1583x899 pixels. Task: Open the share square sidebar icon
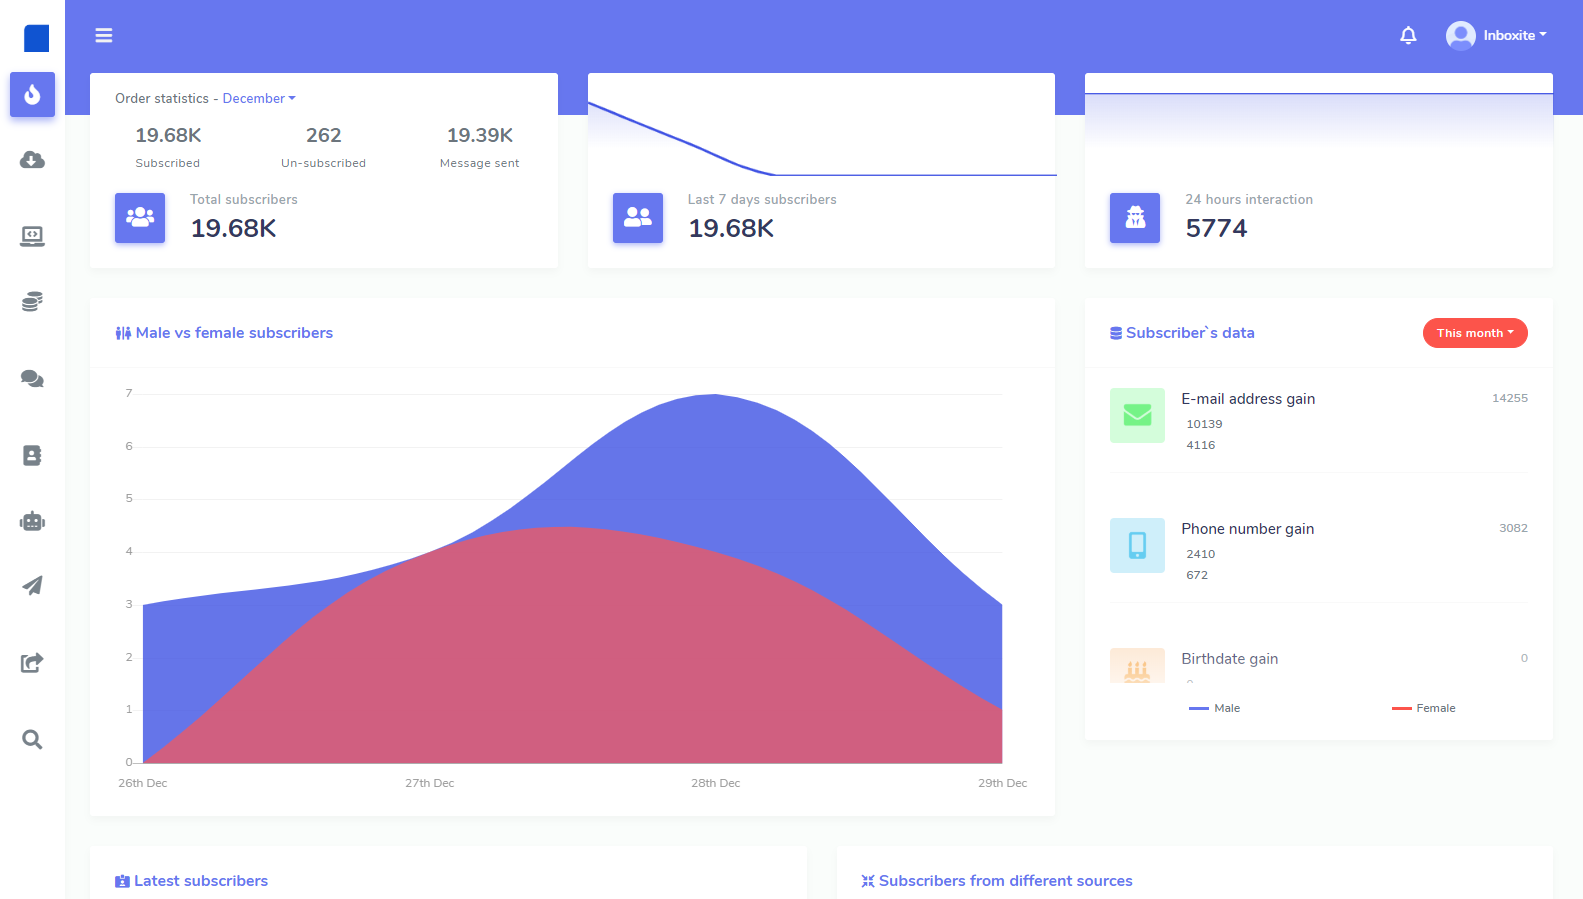coord(32,662)
